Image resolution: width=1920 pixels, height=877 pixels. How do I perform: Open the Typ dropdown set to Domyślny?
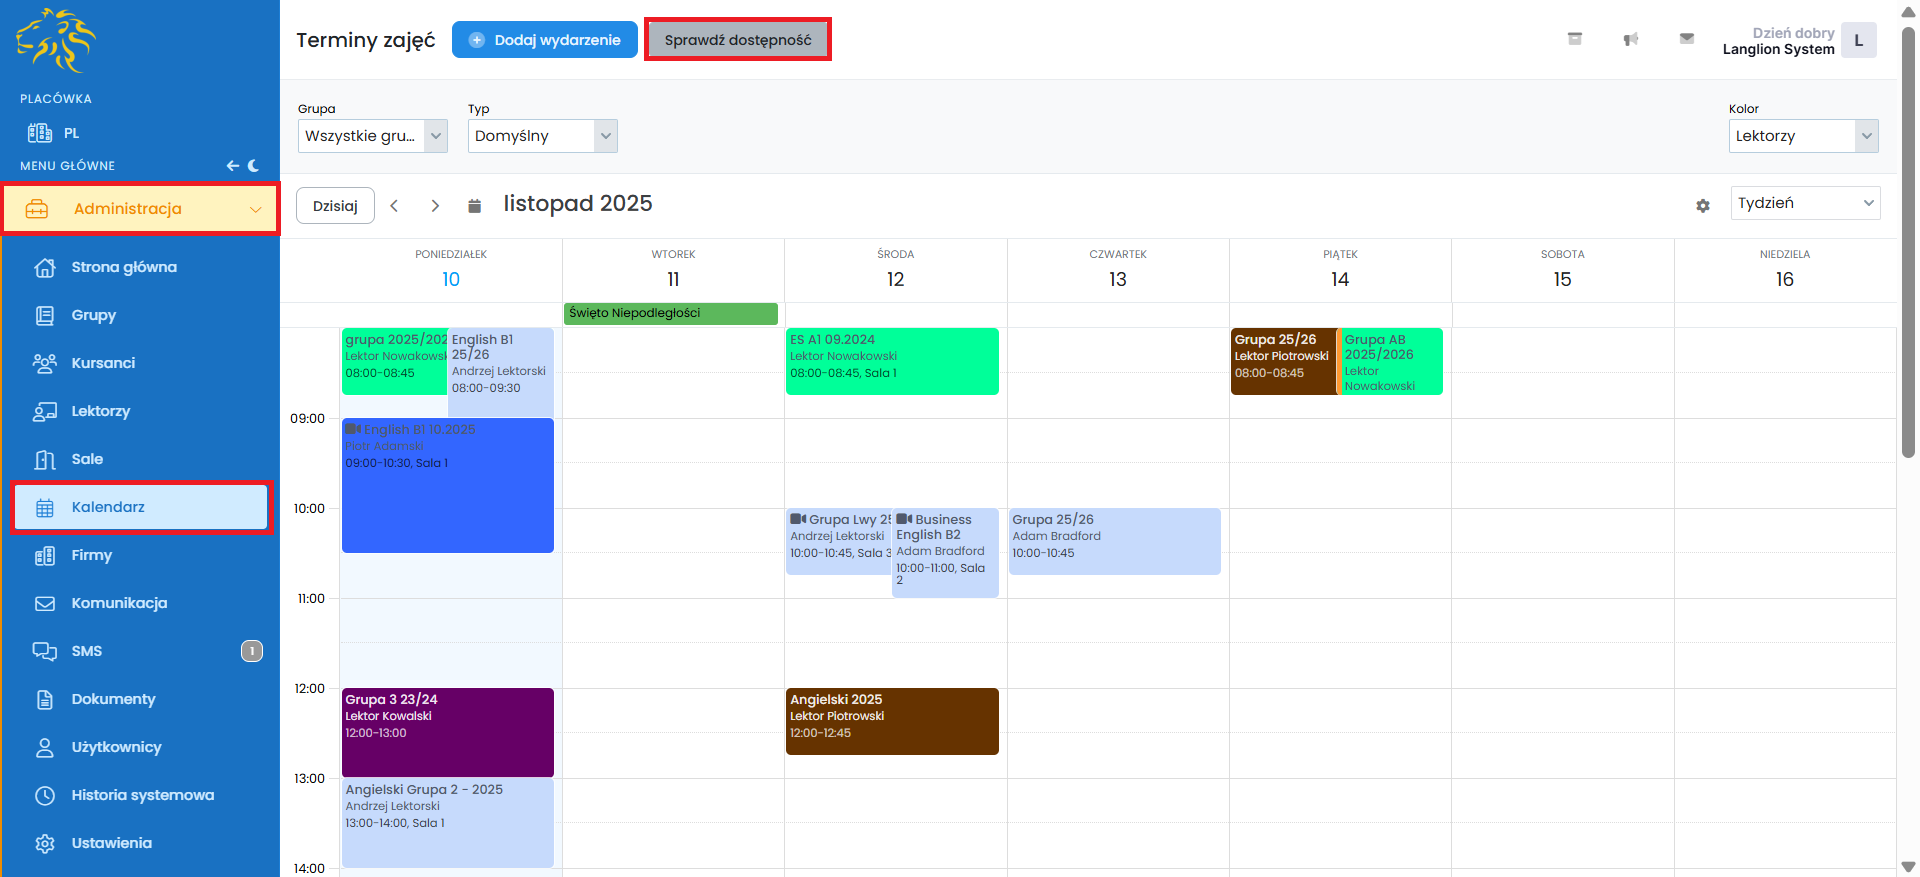coord(542,136)
